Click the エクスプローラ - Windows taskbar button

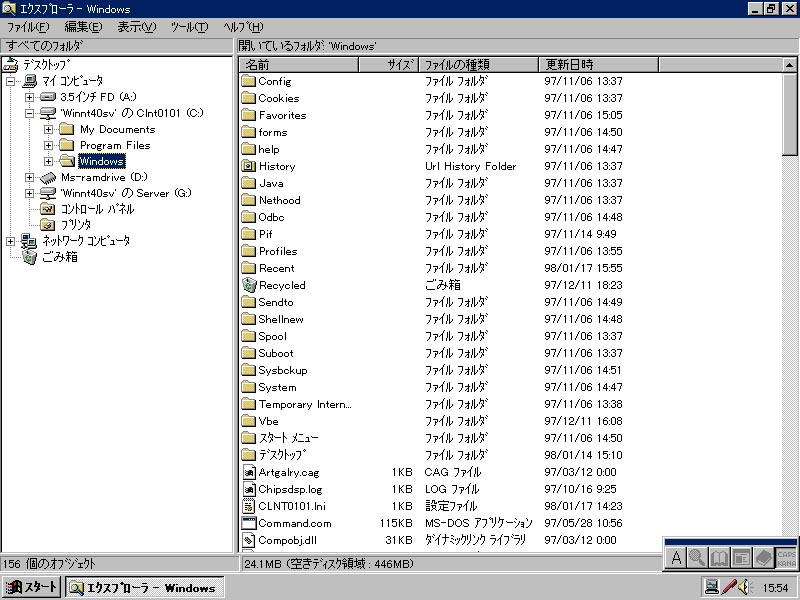(145, 587)
